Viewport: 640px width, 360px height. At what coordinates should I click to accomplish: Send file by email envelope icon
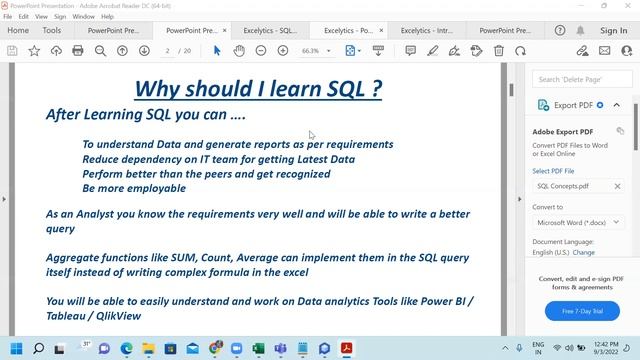604,51
